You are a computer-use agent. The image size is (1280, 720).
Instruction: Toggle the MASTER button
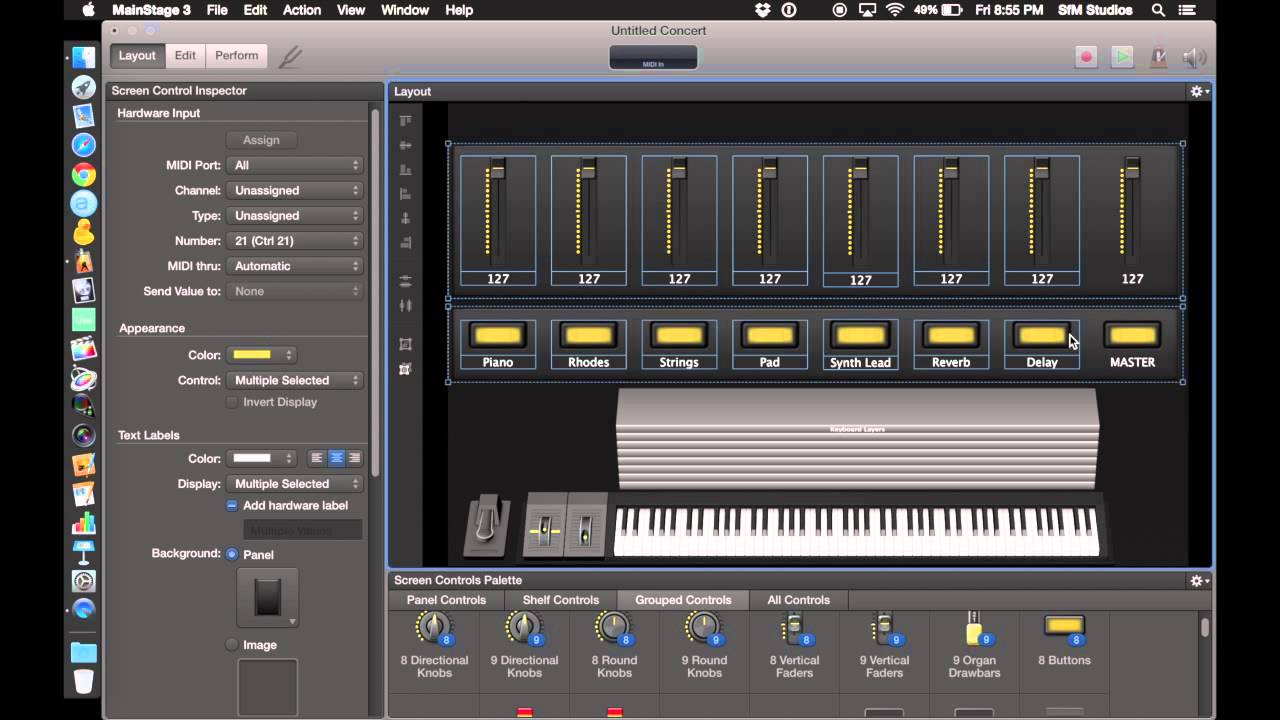click(x=1132, y=335)
